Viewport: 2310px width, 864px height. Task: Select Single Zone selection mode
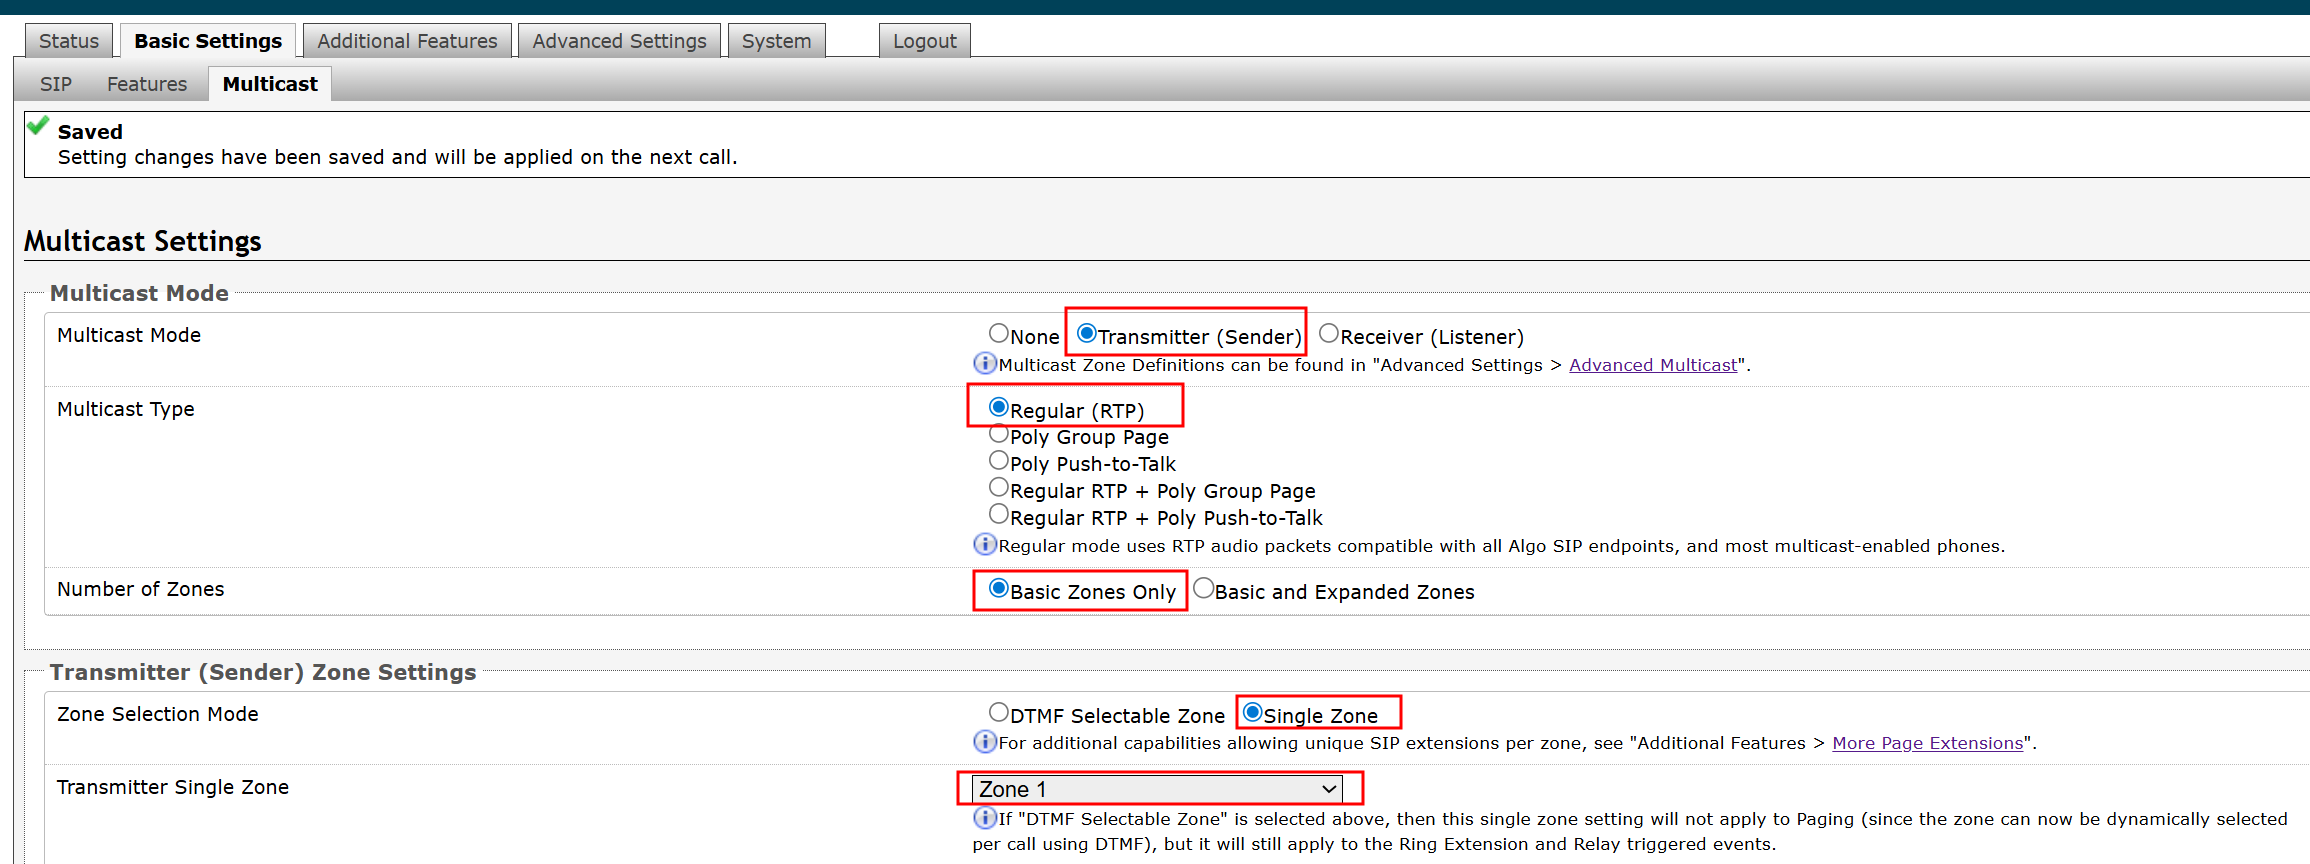click(x=1252, y=712)
